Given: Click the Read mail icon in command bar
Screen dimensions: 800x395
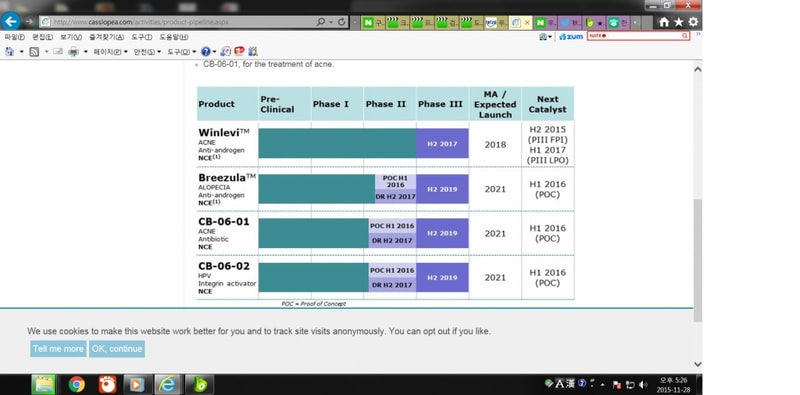Looking at the screenshot, I should tap(58, 52).
